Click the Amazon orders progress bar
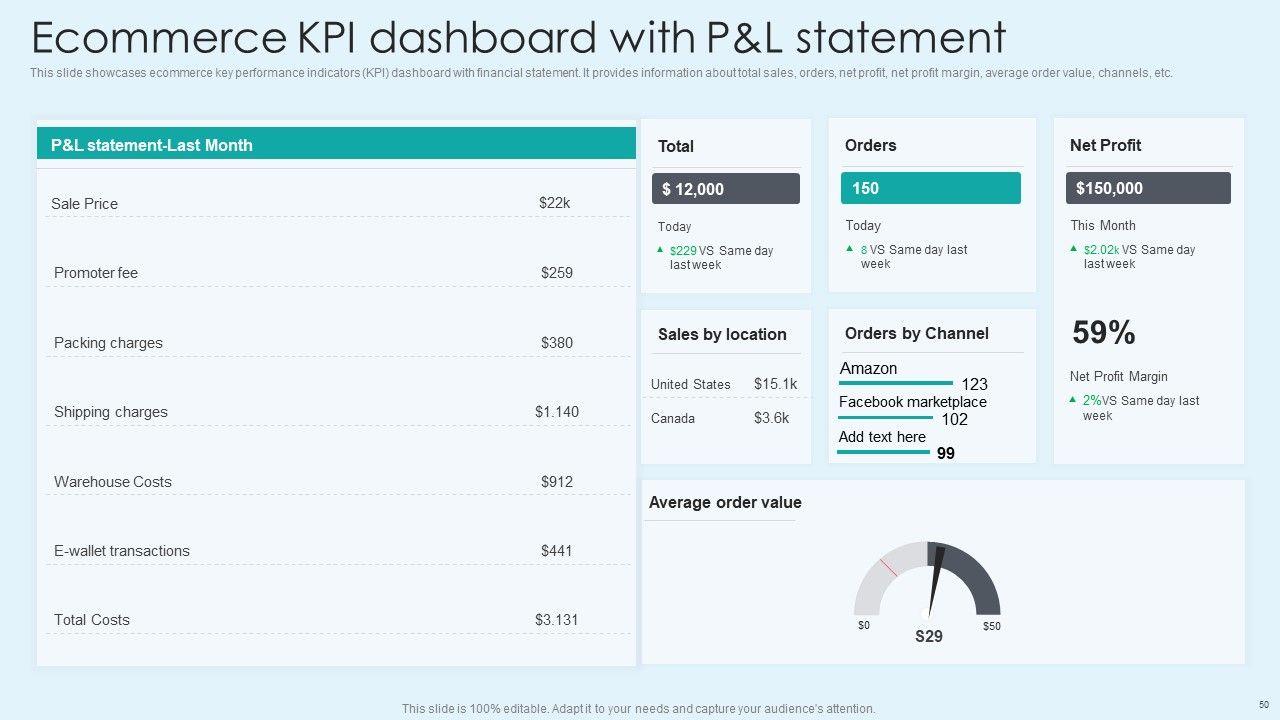Image resolution: width=1280 pixels, height=720 pixels. coord(896,383)
